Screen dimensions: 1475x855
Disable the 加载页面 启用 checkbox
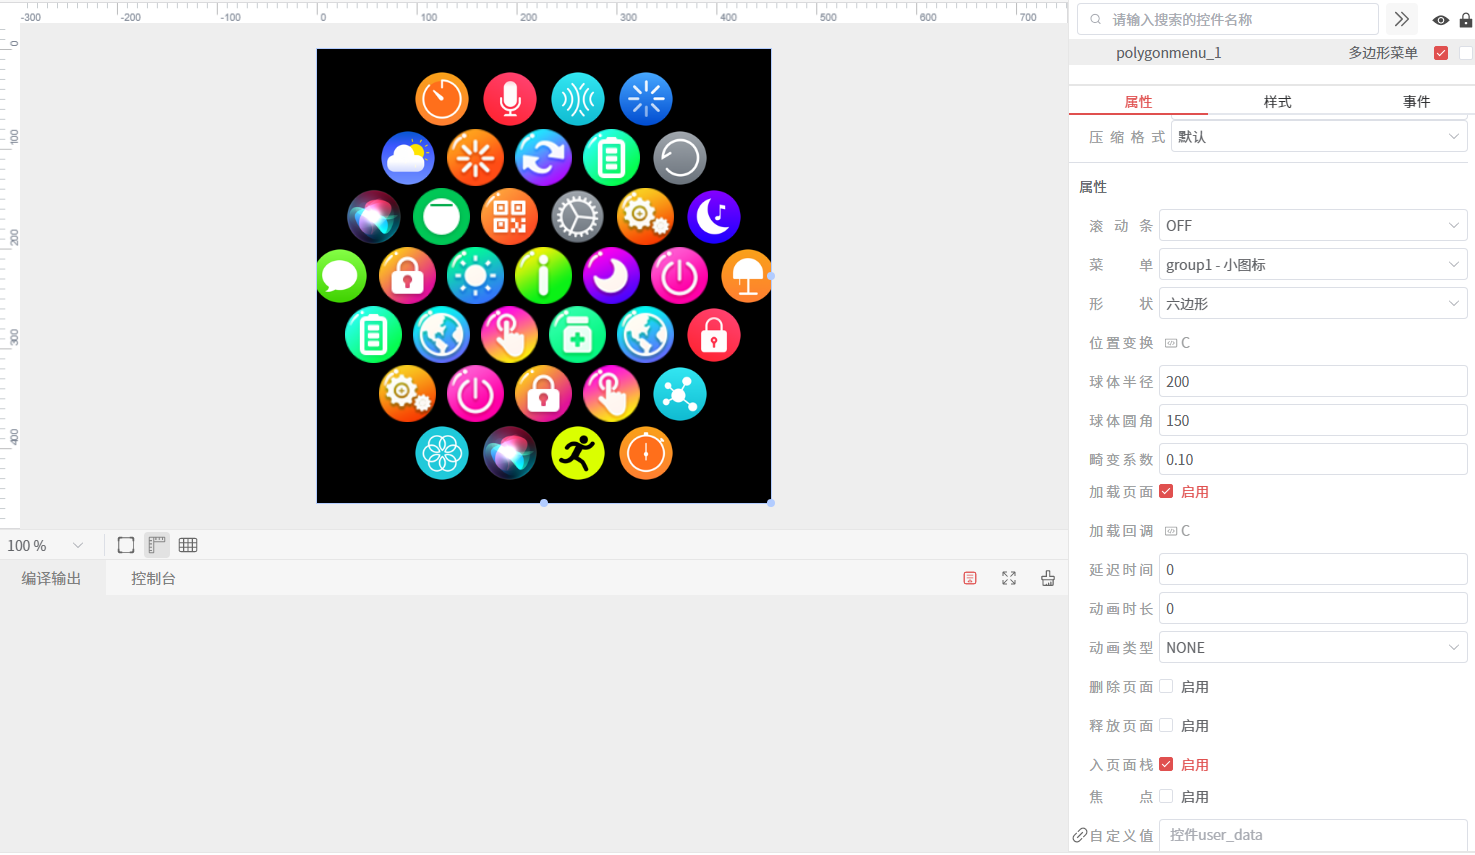coord(1166,491)
